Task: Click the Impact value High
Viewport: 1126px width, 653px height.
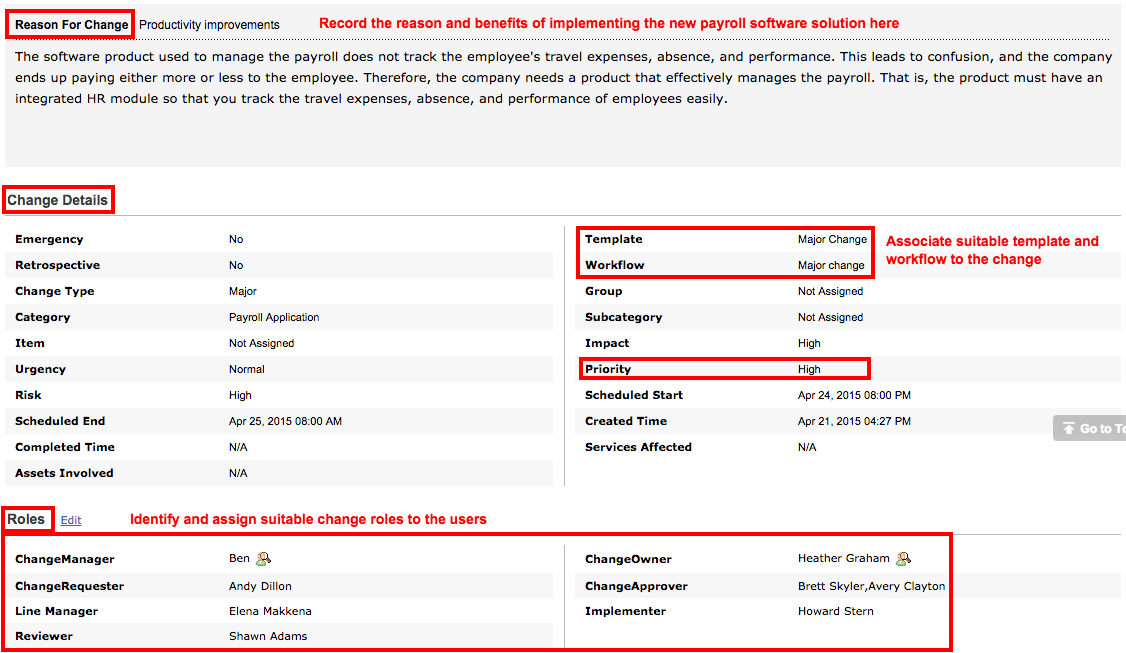Action: (x=809, y=343)
